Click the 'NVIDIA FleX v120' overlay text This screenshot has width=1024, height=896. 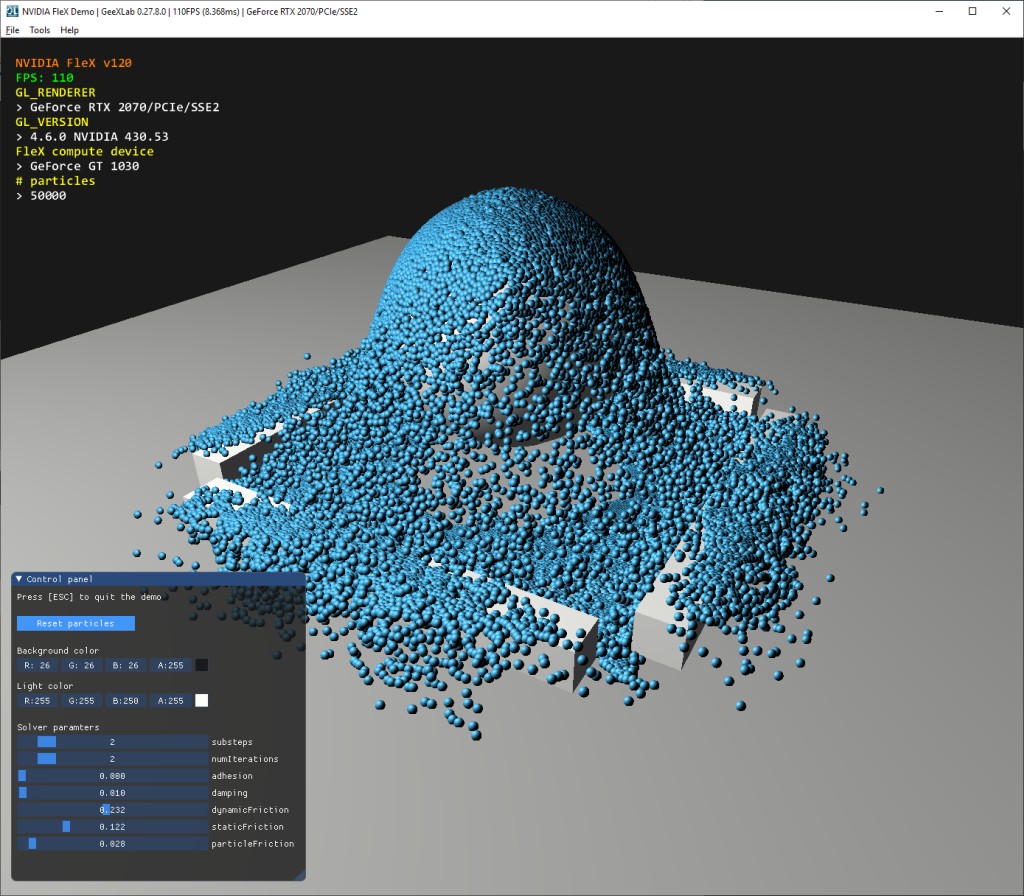pyautogui.click(x=73, y=63)
